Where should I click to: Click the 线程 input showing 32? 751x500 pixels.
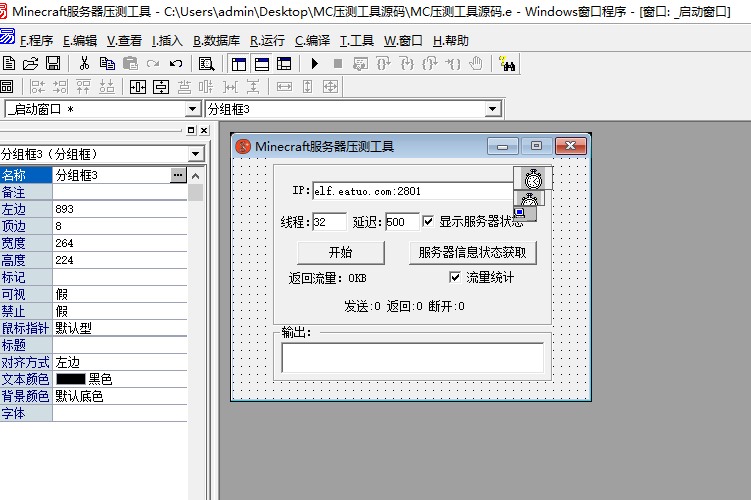(330, 222)
